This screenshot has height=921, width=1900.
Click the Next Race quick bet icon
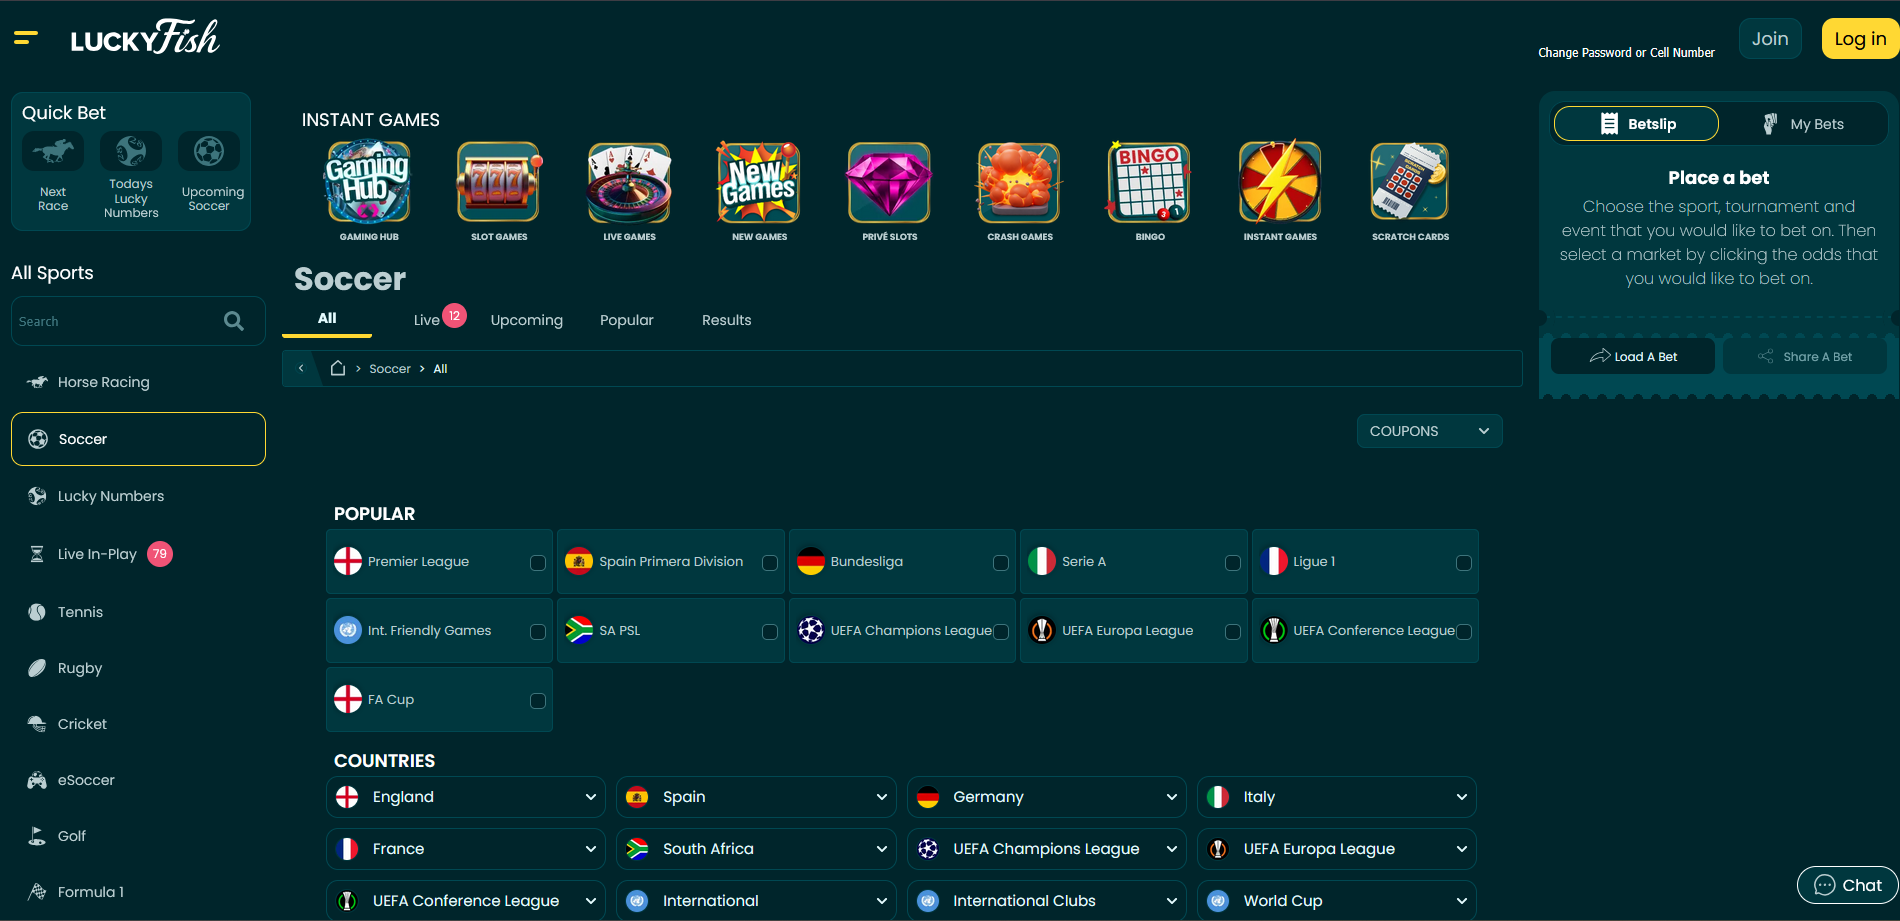(x=53, y=153)
